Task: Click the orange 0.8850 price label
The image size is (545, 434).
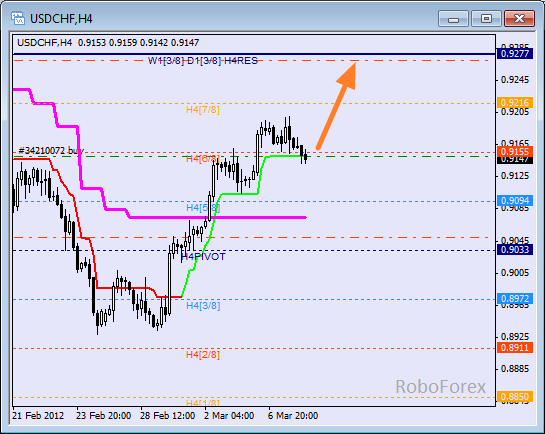Action: pos(515,396)
